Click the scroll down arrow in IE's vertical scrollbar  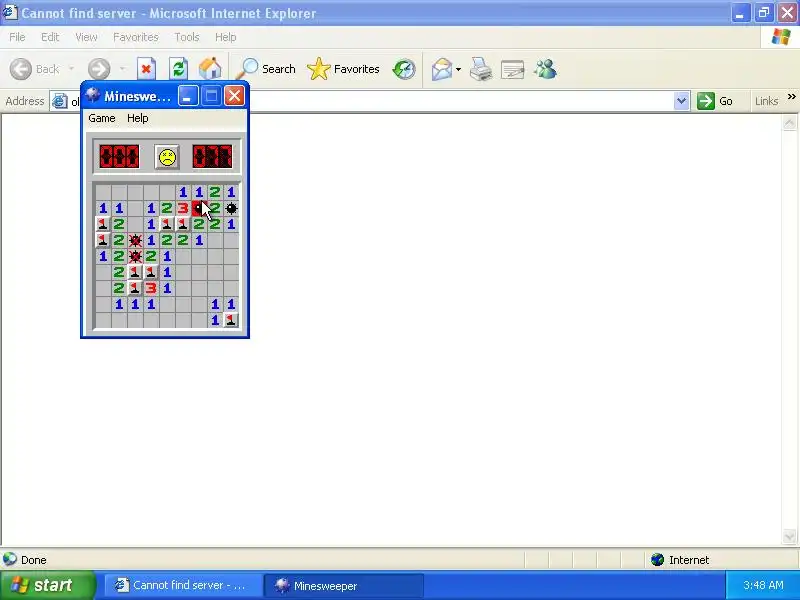tap(789, 536)
